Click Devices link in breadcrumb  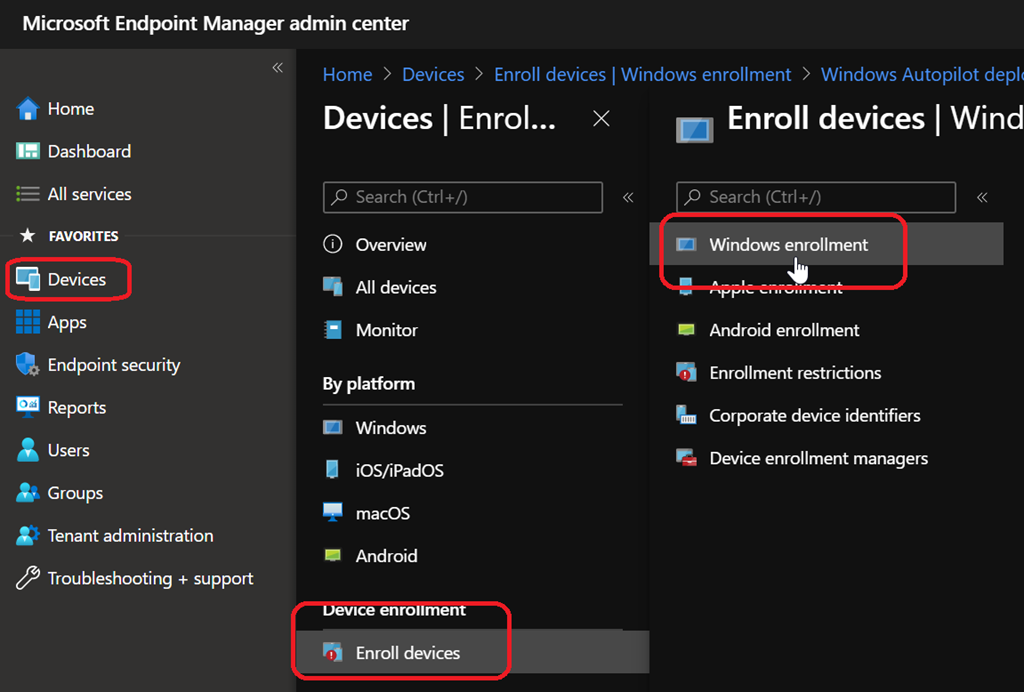pyautogui.click(x=433, y=75)
